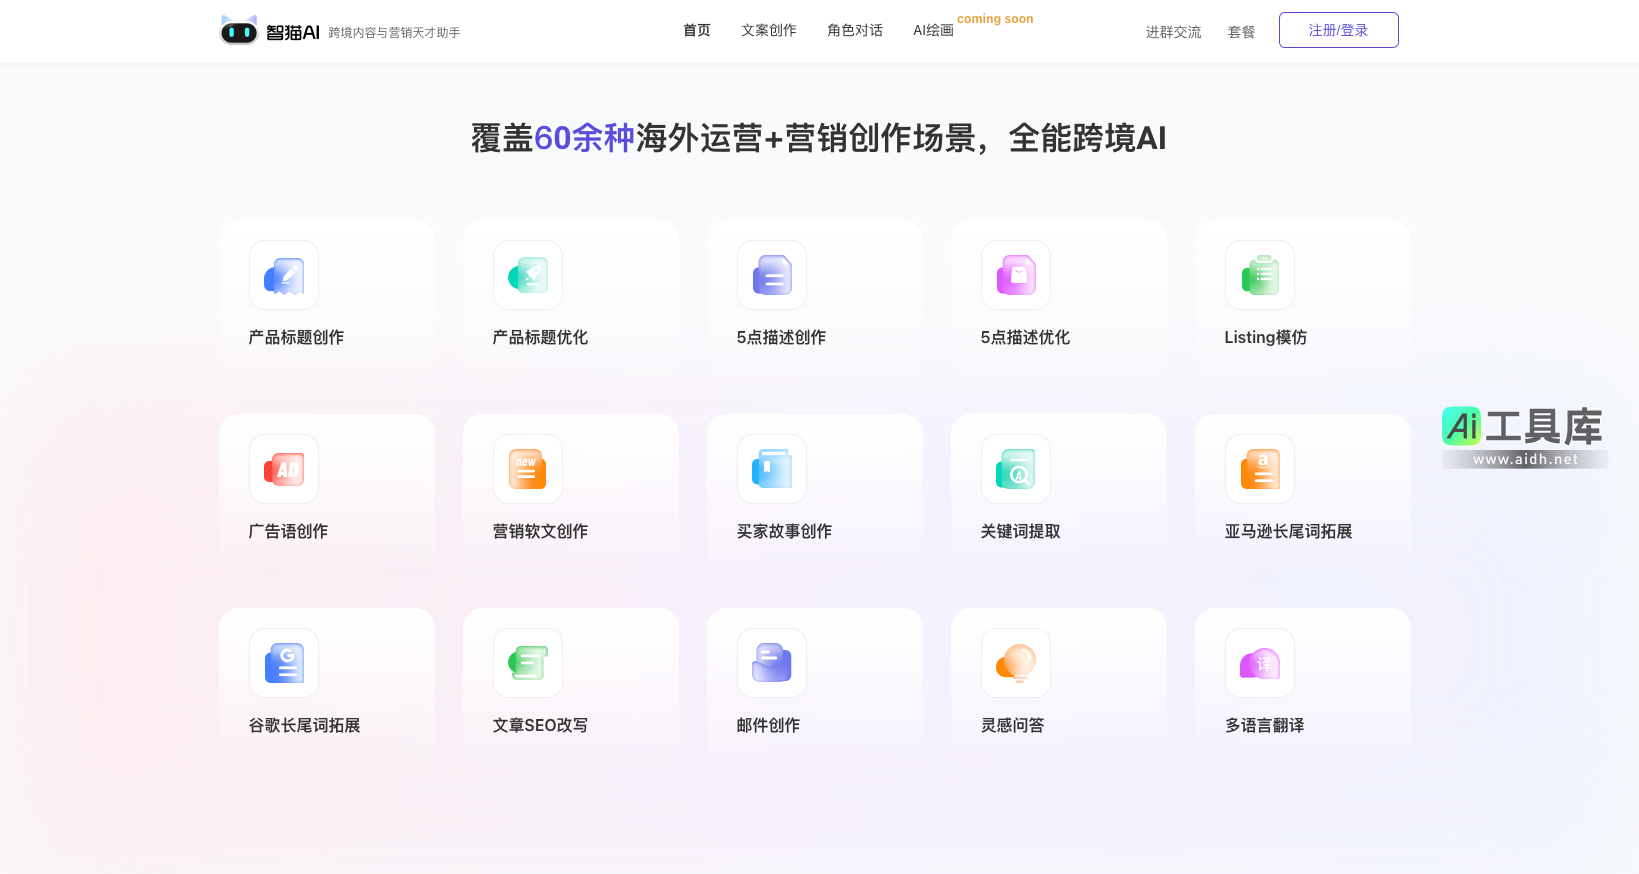The width and height of the screenshot is (1639, 874).
Task: Open the 灵感问答 lightbulb icon
Action: click(1016, 663)
